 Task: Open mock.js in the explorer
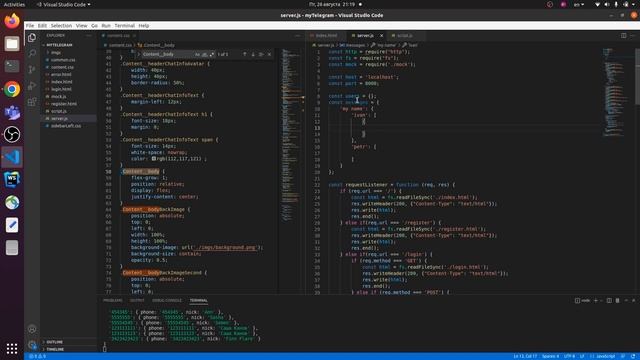tap(58, 96)
